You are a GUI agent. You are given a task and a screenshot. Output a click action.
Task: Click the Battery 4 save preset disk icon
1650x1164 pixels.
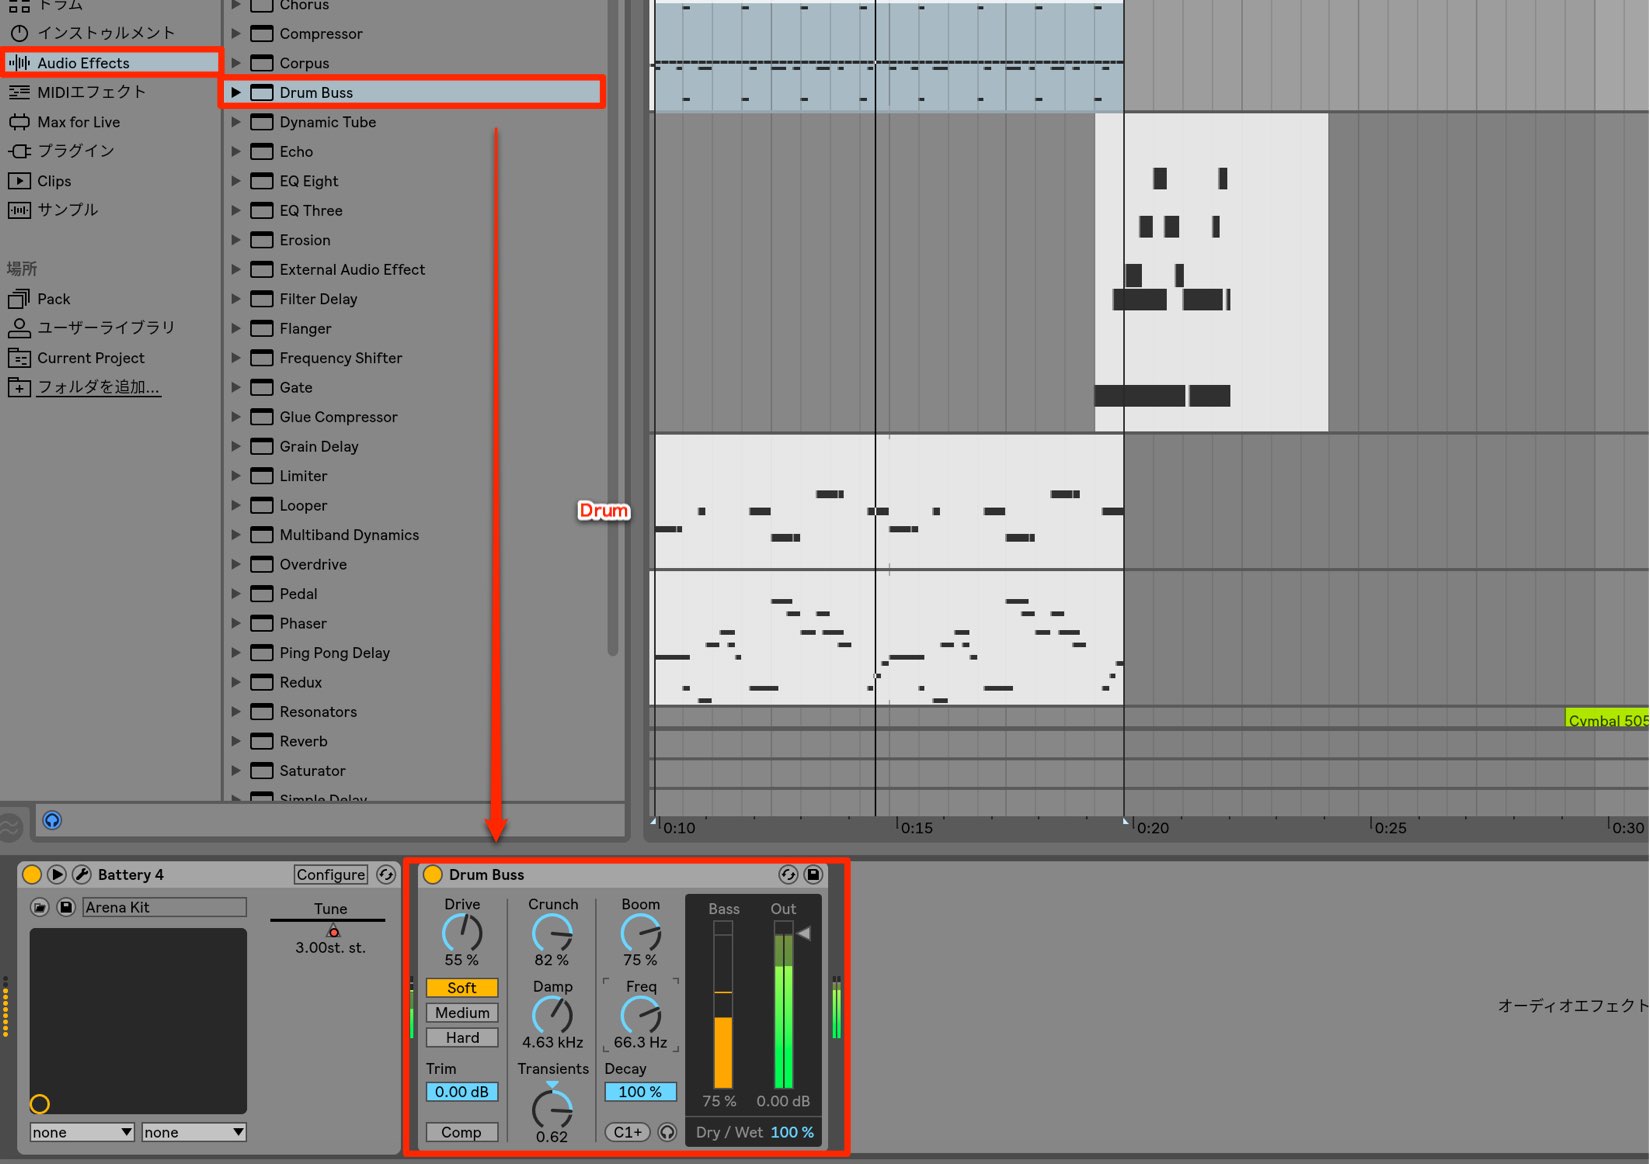point(66,907)
